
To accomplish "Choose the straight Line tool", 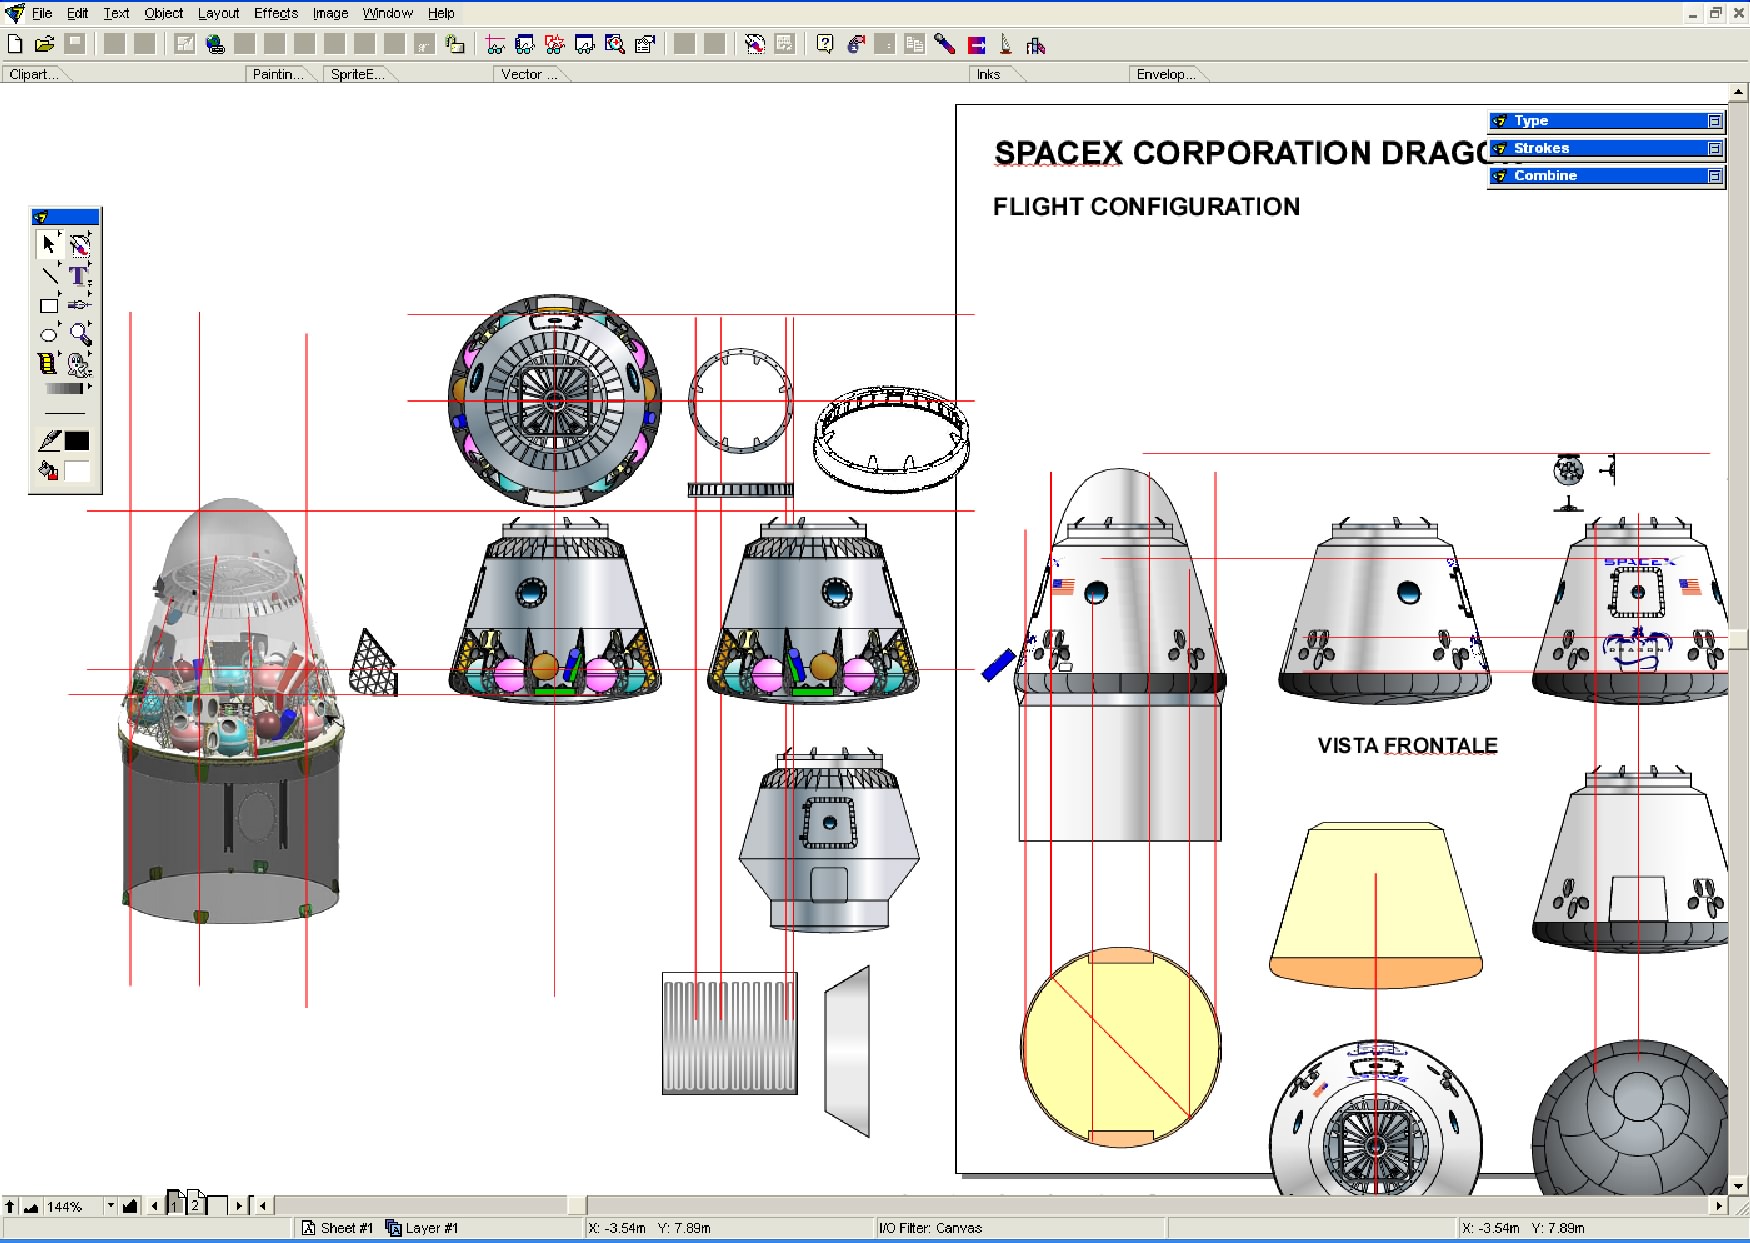I will tap(48, 275).
